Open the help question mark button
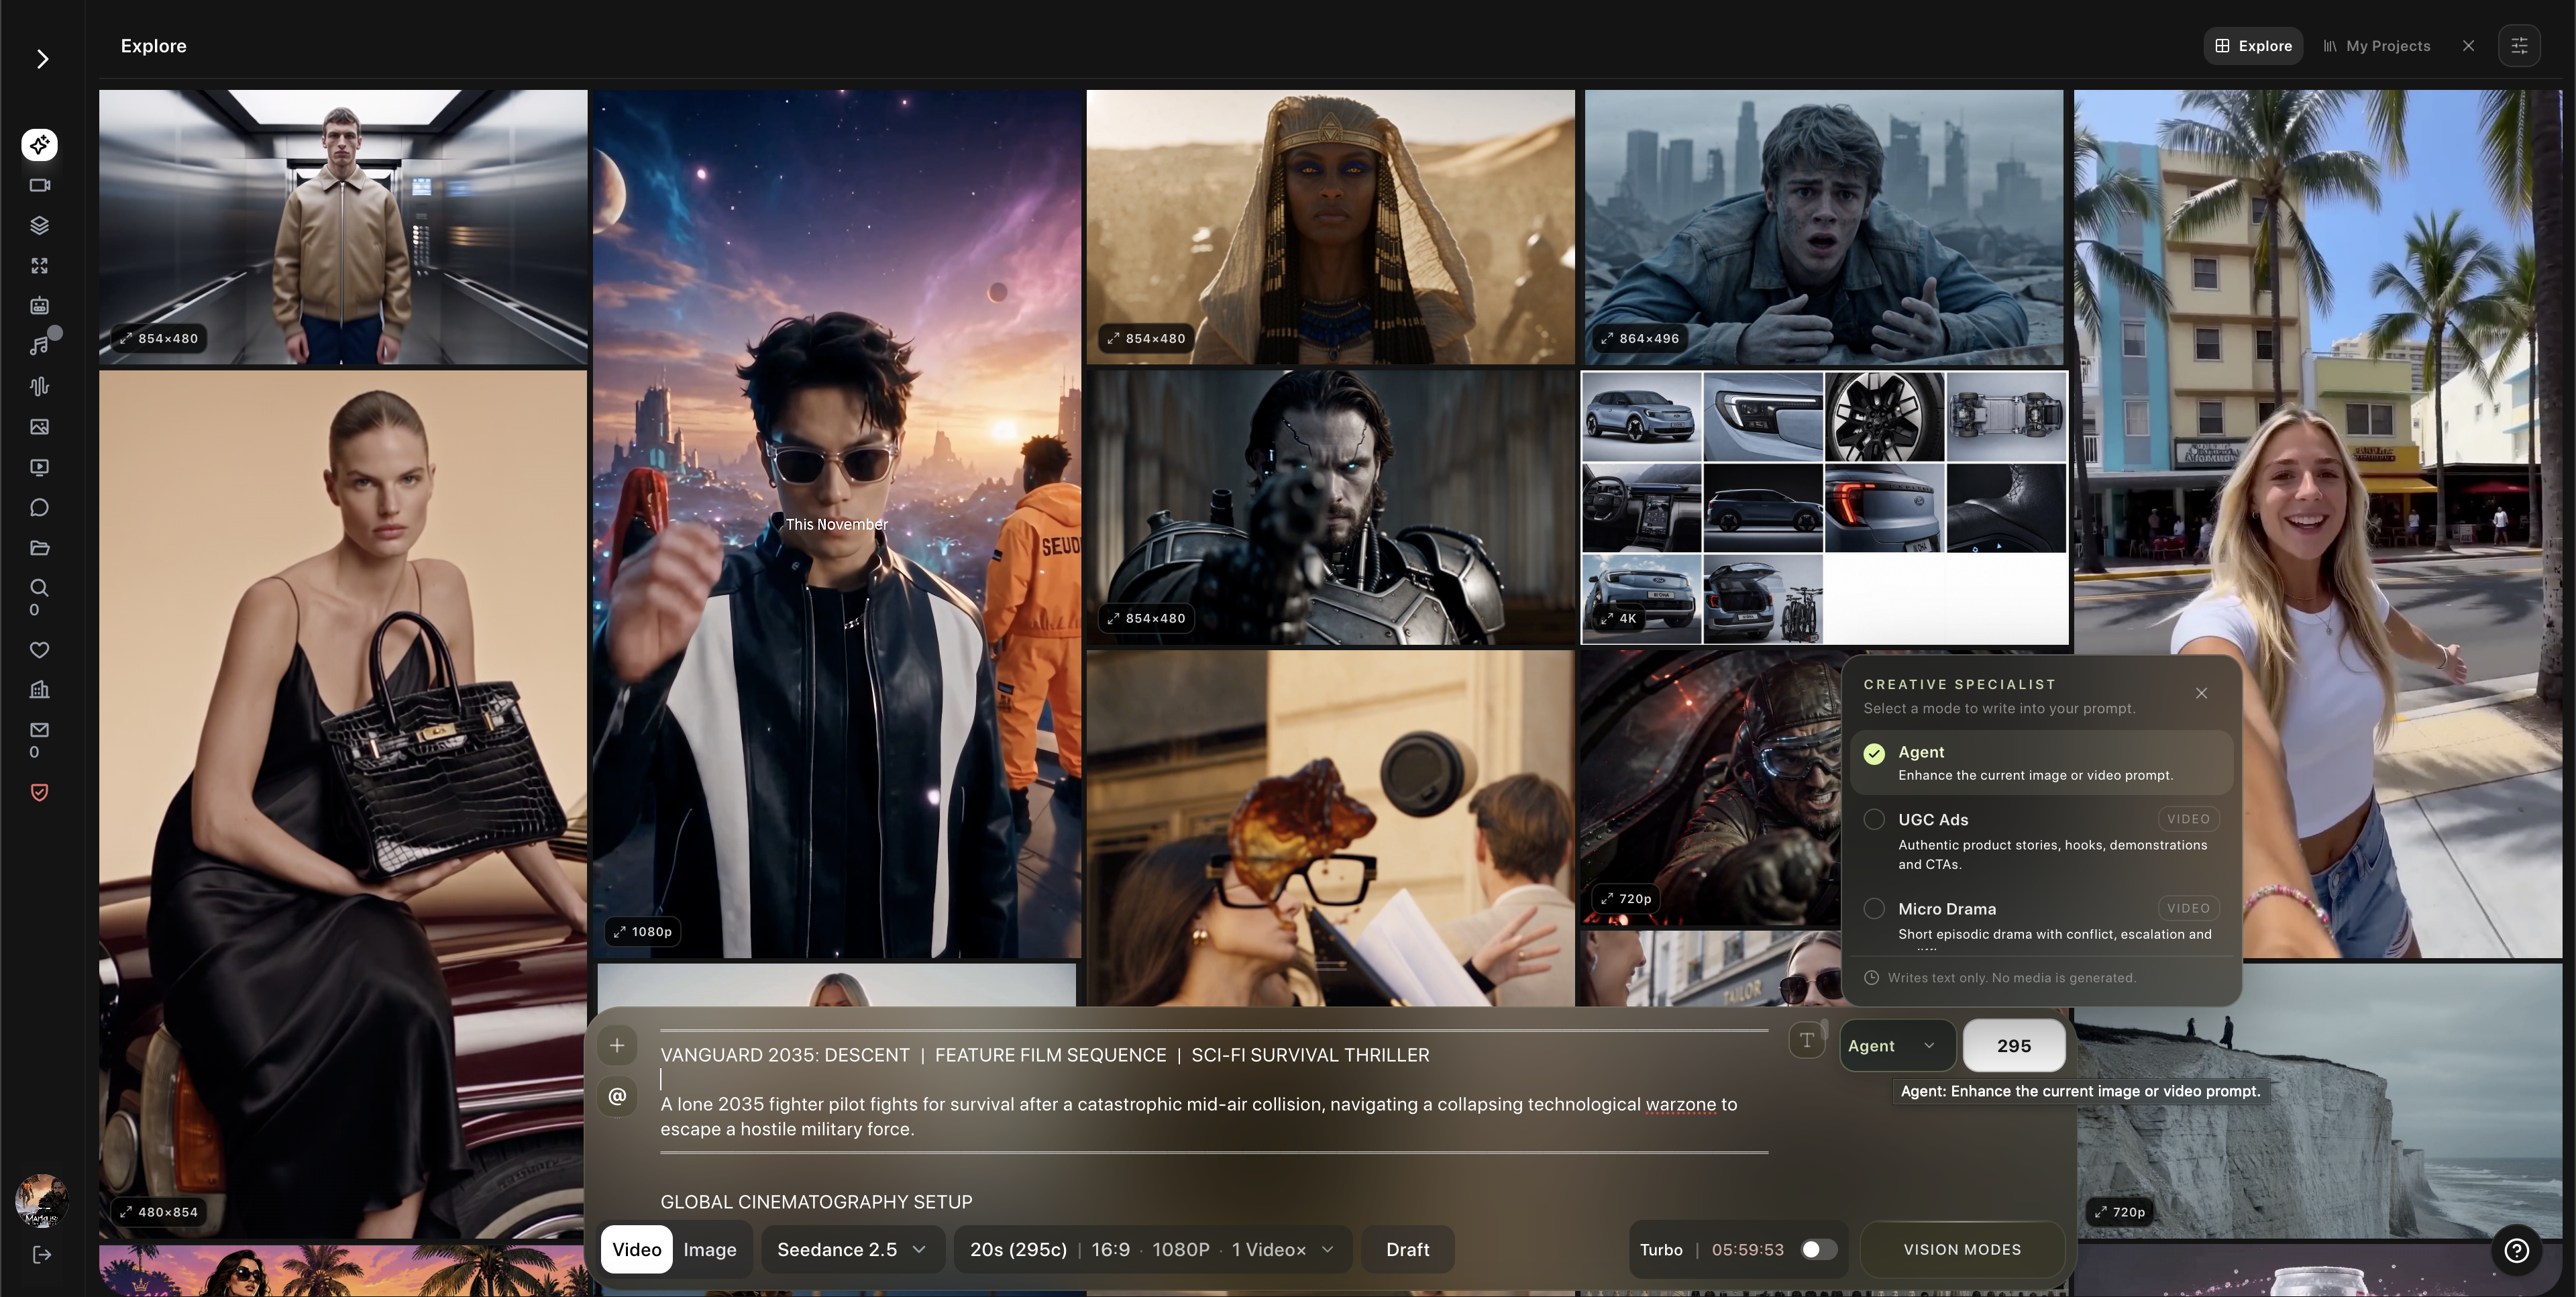This screenshot has height=1297, width=2576. click(2517, 1250)
